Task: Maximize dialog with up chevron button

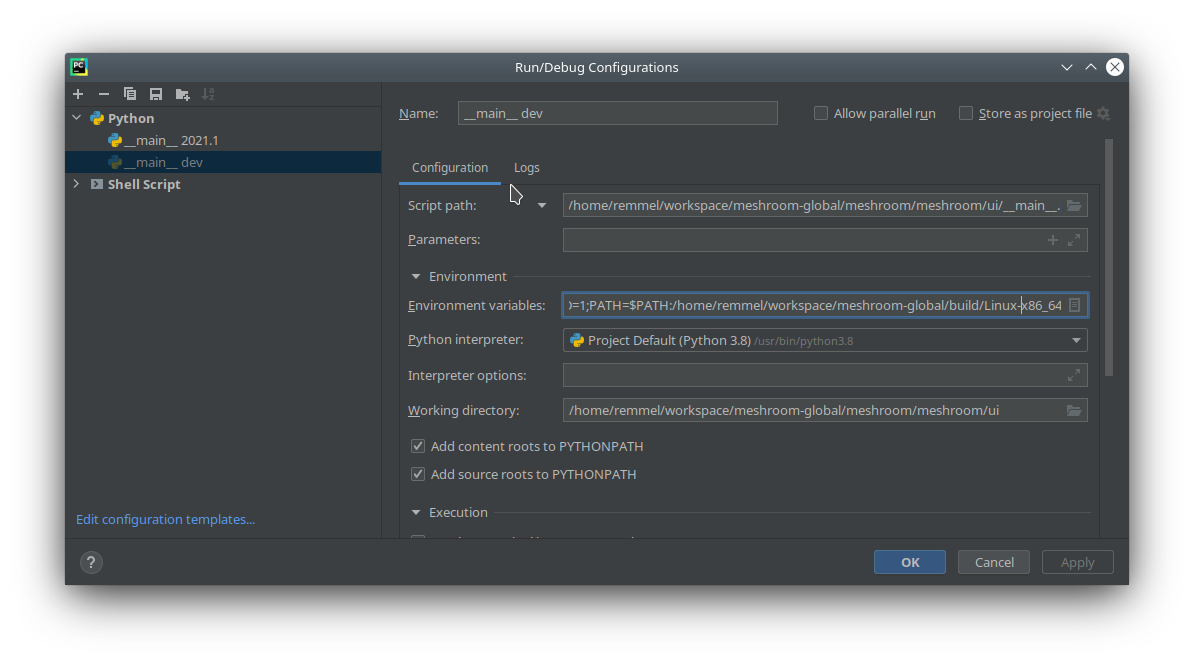Action: coord(1090,67)
